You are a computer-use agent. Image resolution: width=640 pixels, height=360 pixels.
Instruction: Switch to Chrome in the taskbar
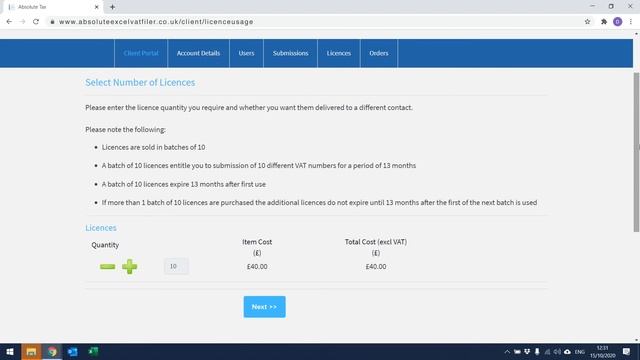click(x=52, y=351)
